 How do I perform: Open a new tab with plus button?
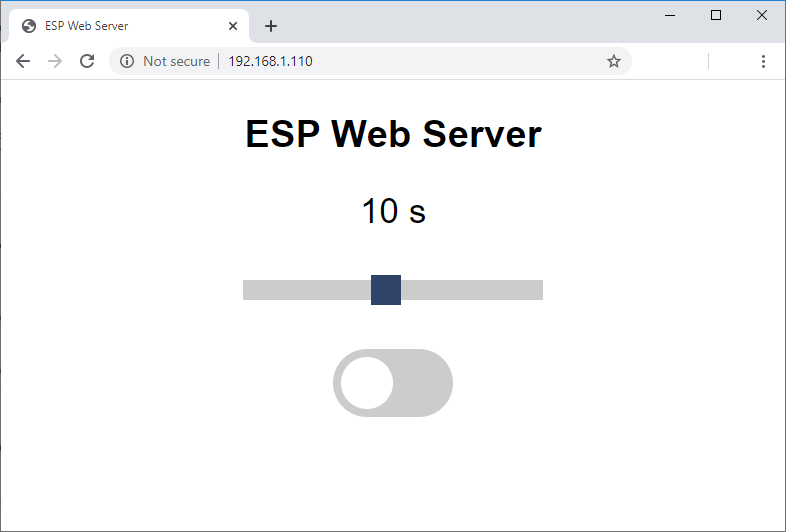click(x=271, y=26)
